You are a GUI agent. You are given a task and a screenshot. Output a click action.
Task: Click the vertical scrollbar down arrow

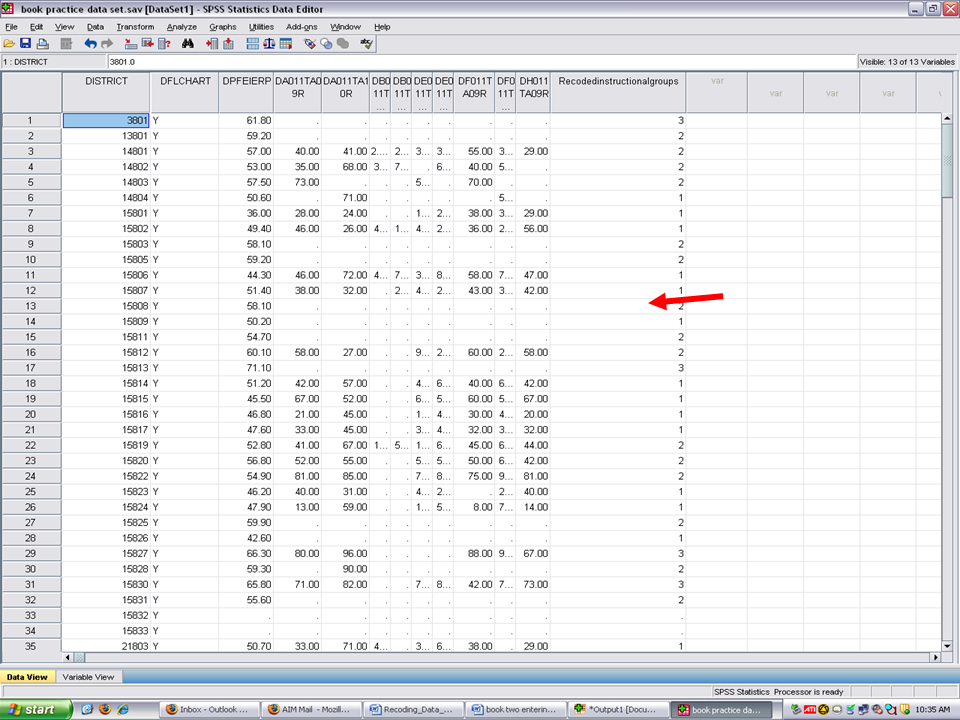[x=947, y=645]
